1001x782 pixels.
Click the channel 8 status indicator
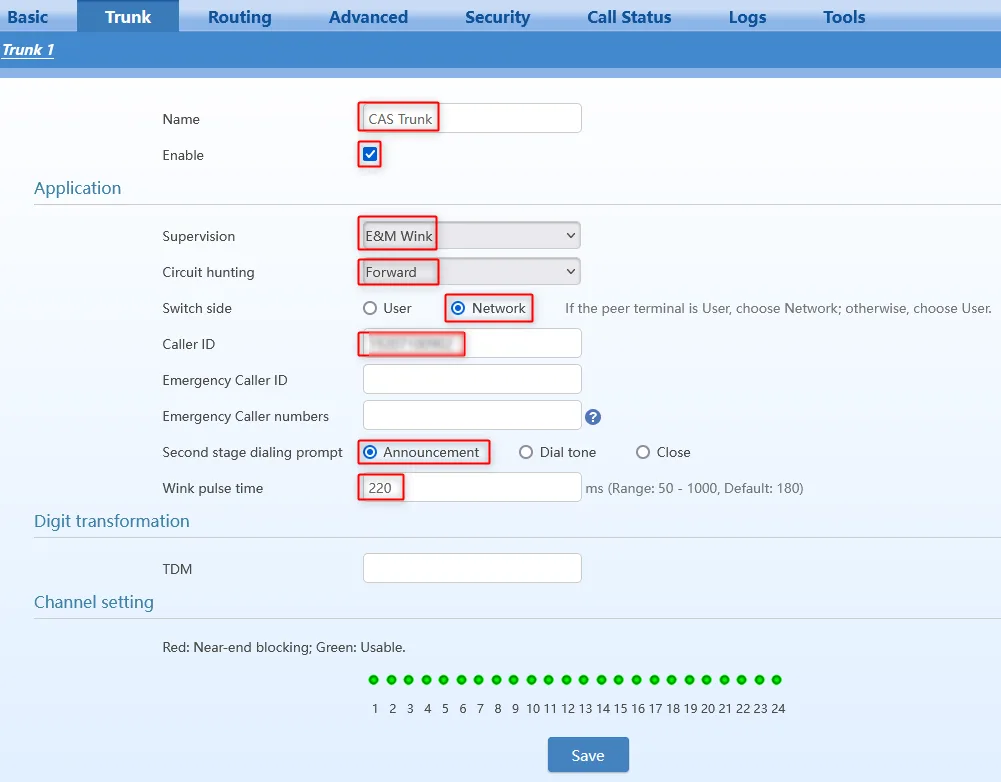click(496, 680)
